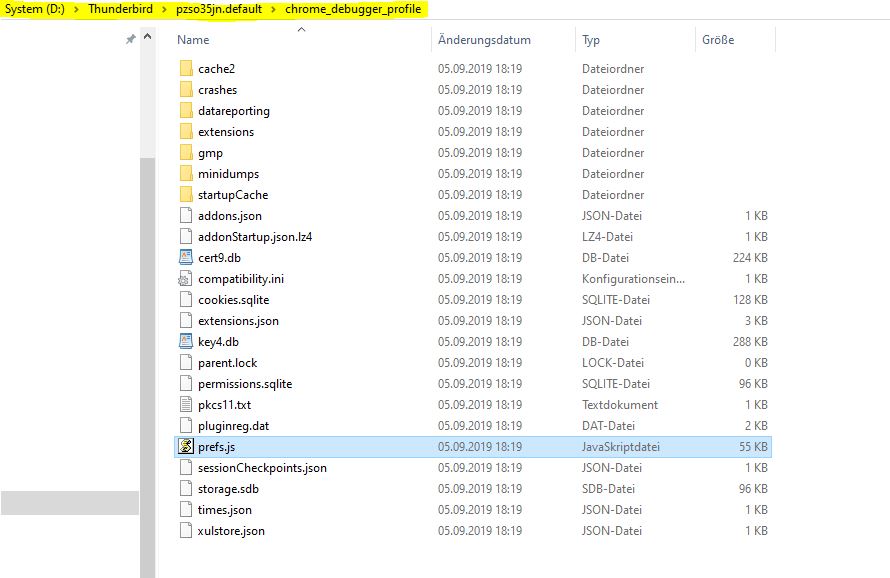Screen dimensions: 890x578
Task: Click the storage.sdb file icon
Action: [x=186, y=489]
